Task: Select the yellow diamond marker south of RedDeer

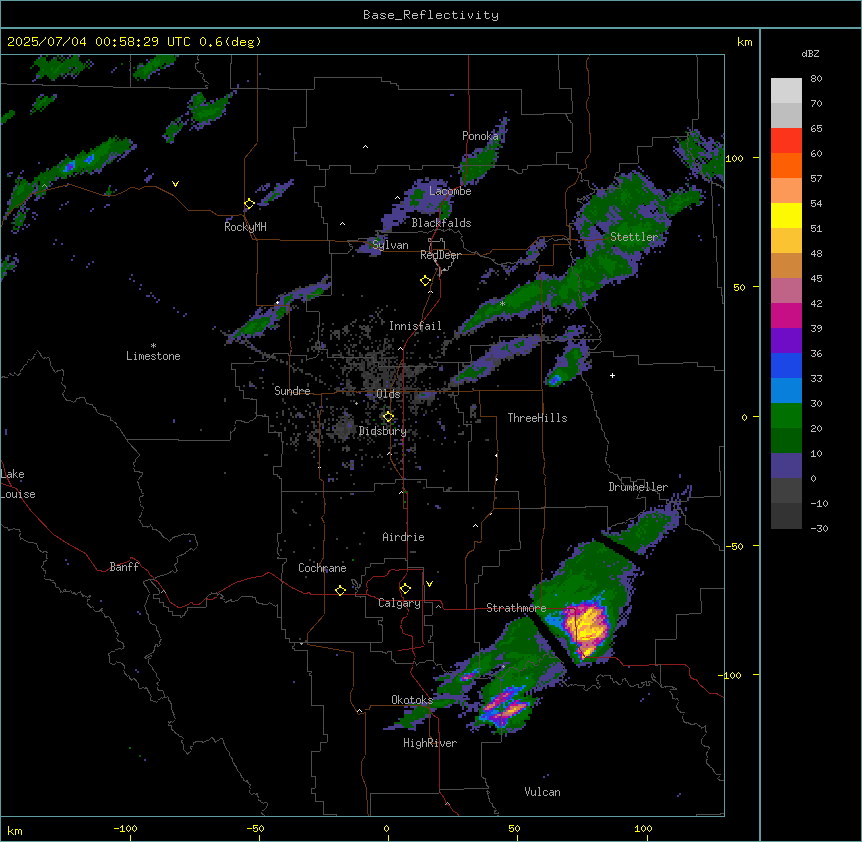Action: (x=426, y=281)
